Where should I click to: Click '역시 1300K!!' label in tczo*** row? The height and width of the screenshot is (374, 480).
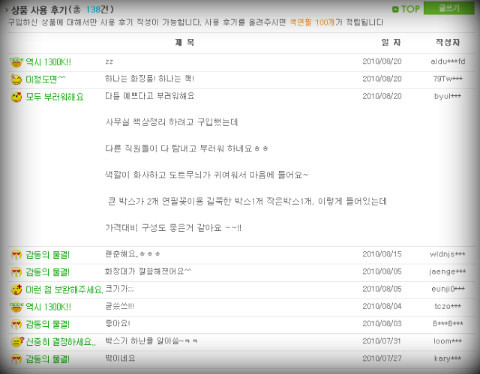coord(48,307)
